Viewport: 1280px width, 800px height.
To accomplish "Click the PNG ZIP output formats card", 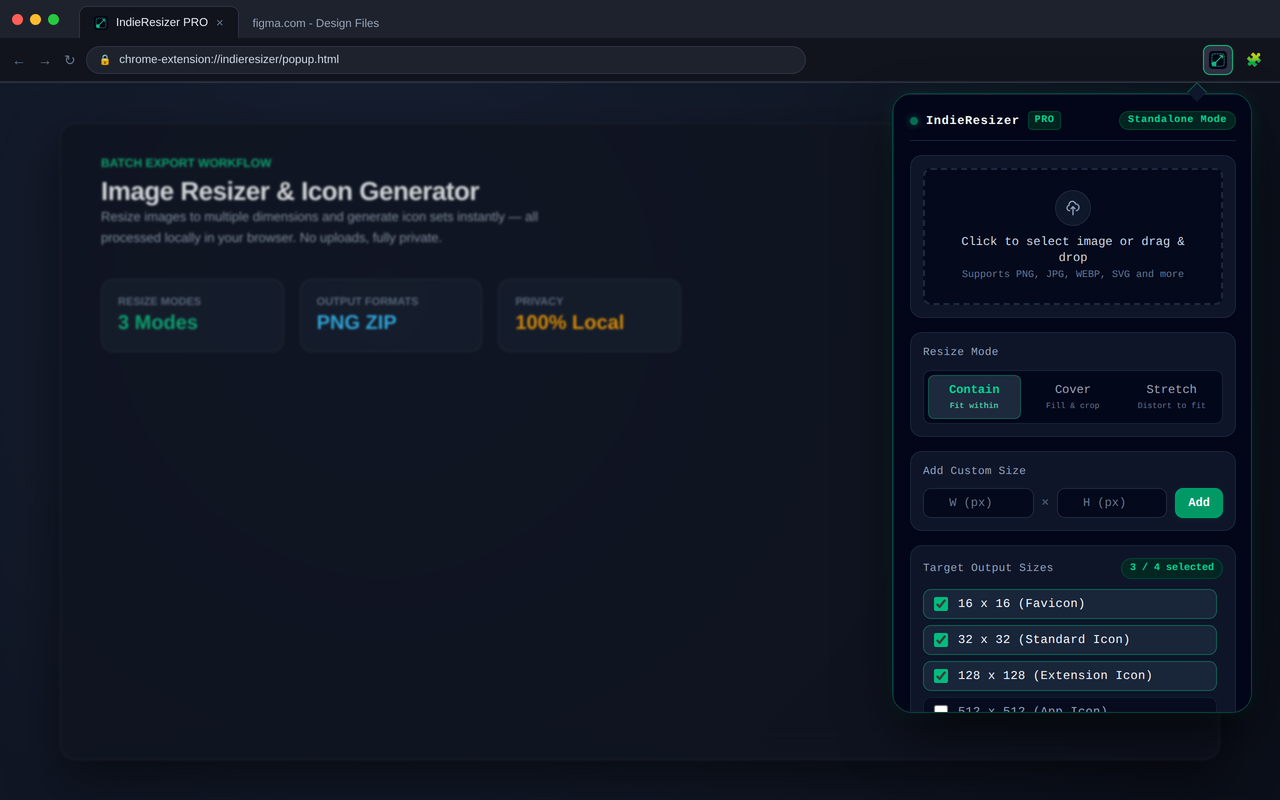I will [x=391, y=315].
